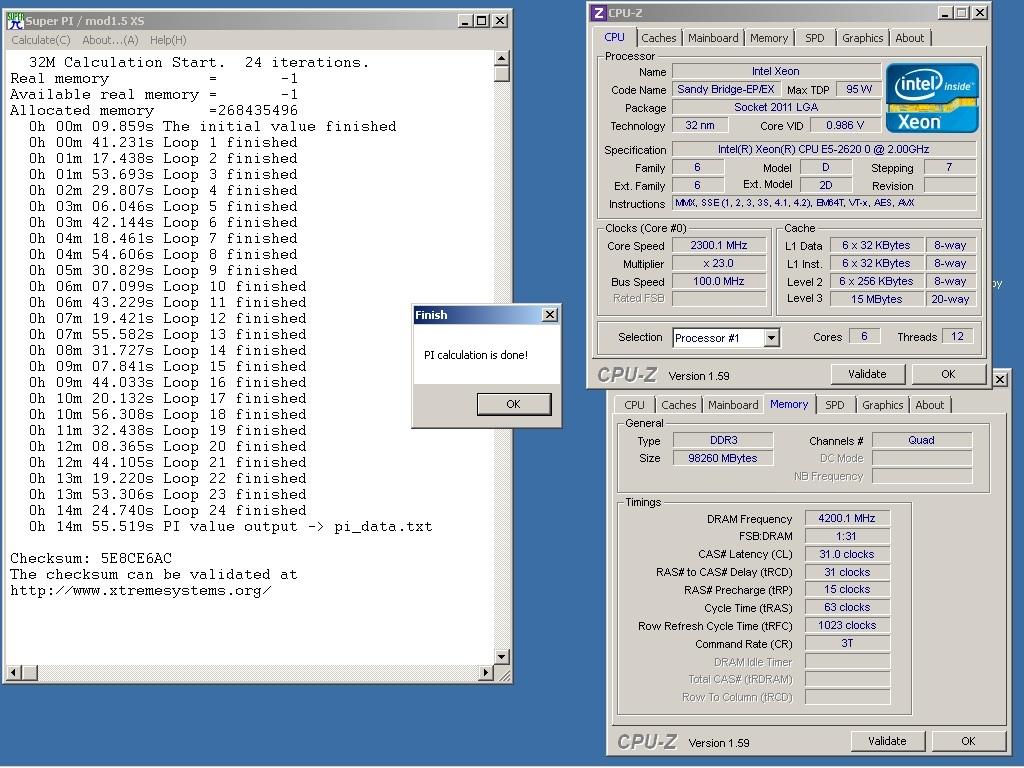Click the Package value Socket 2011 LGA
The width and height of the screenshot is (1024, 768).
(x=776, y=107)
